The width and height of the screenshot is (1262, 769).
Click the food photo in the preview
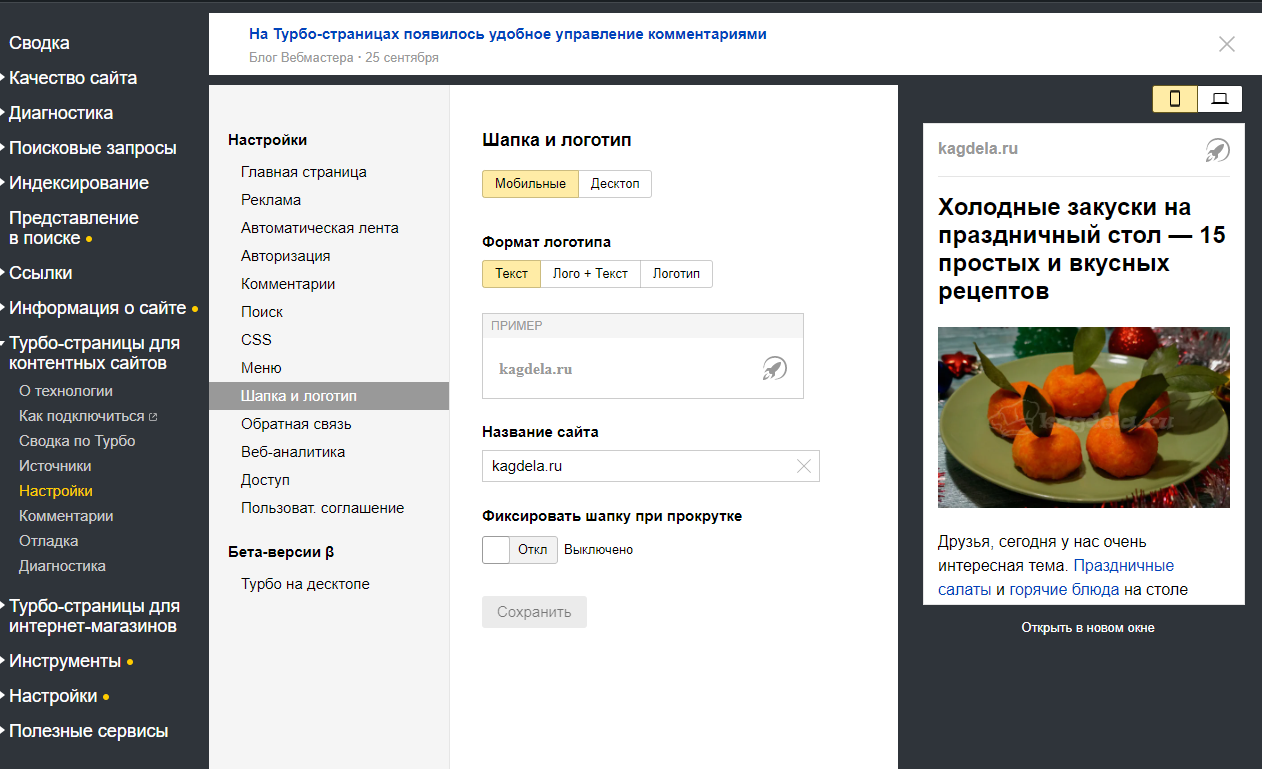click(x=1083, y=417)
